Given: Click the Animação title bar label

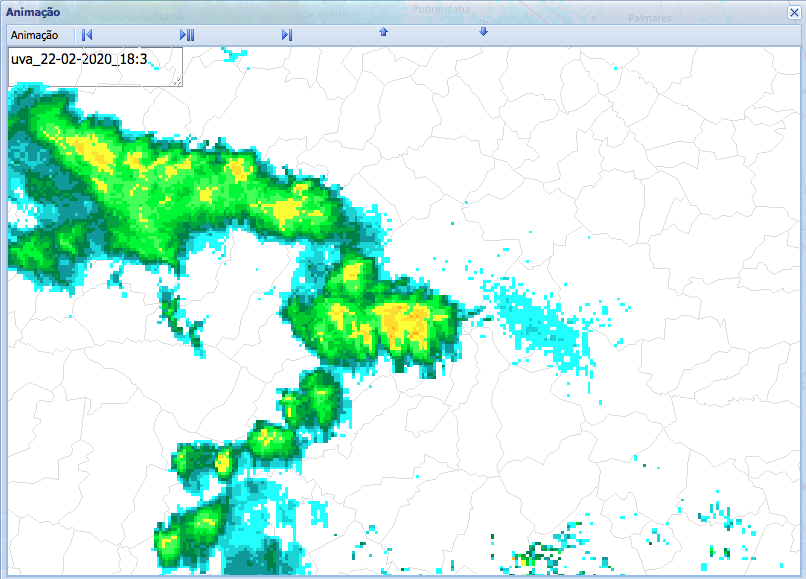Looking at the screenshot, I should tap(32, 10).
